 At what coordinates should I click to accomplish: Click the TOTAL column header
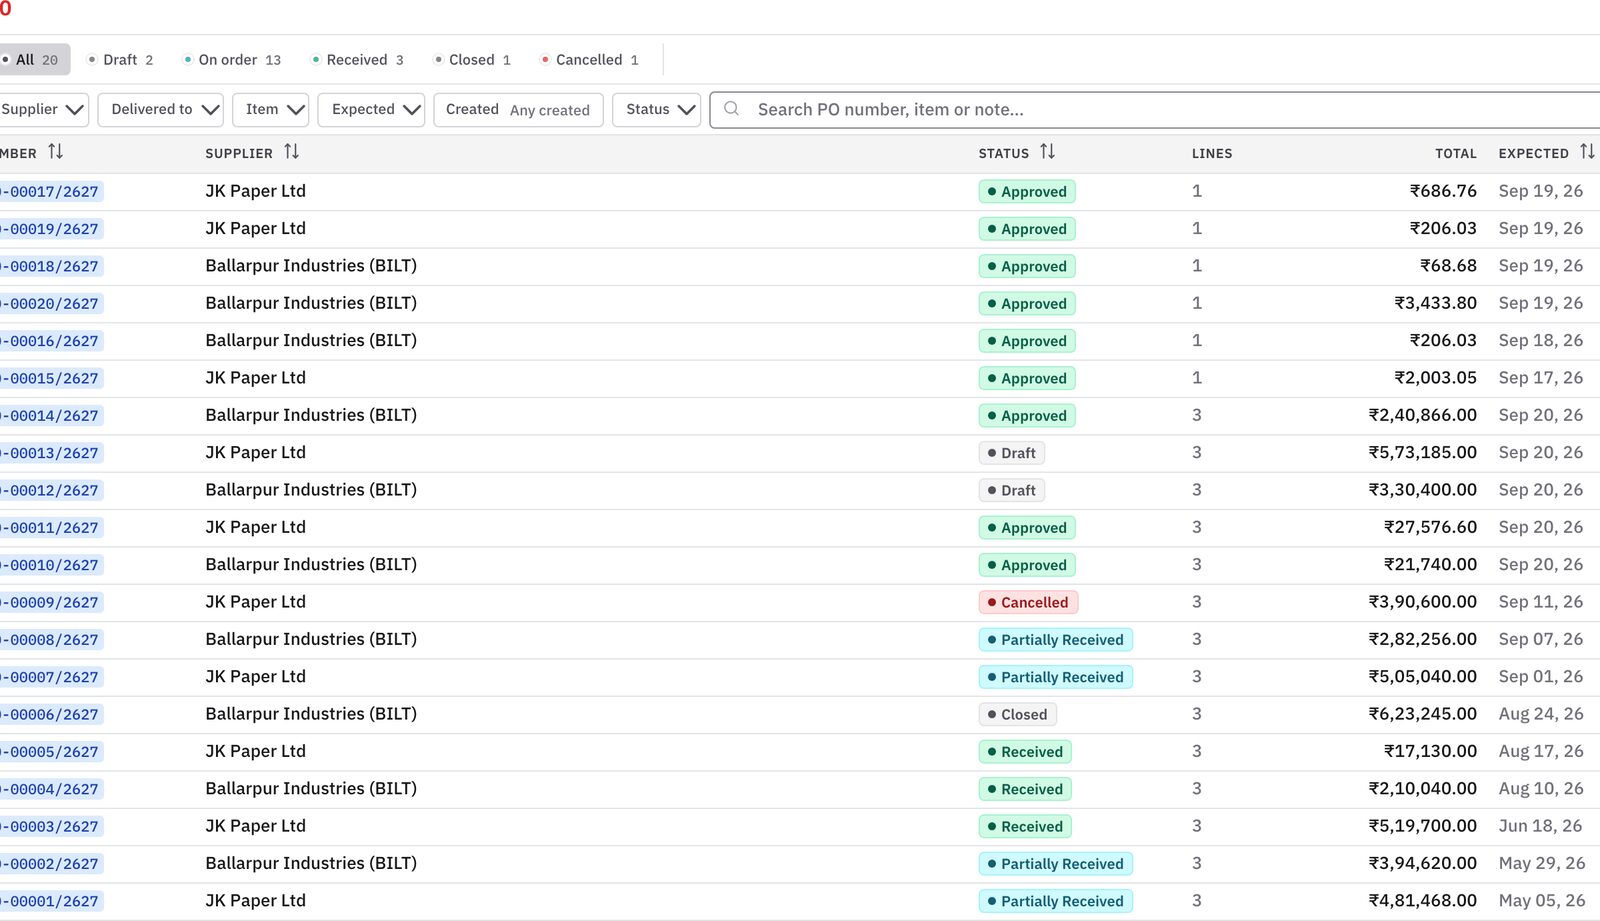pos(1456,153)
